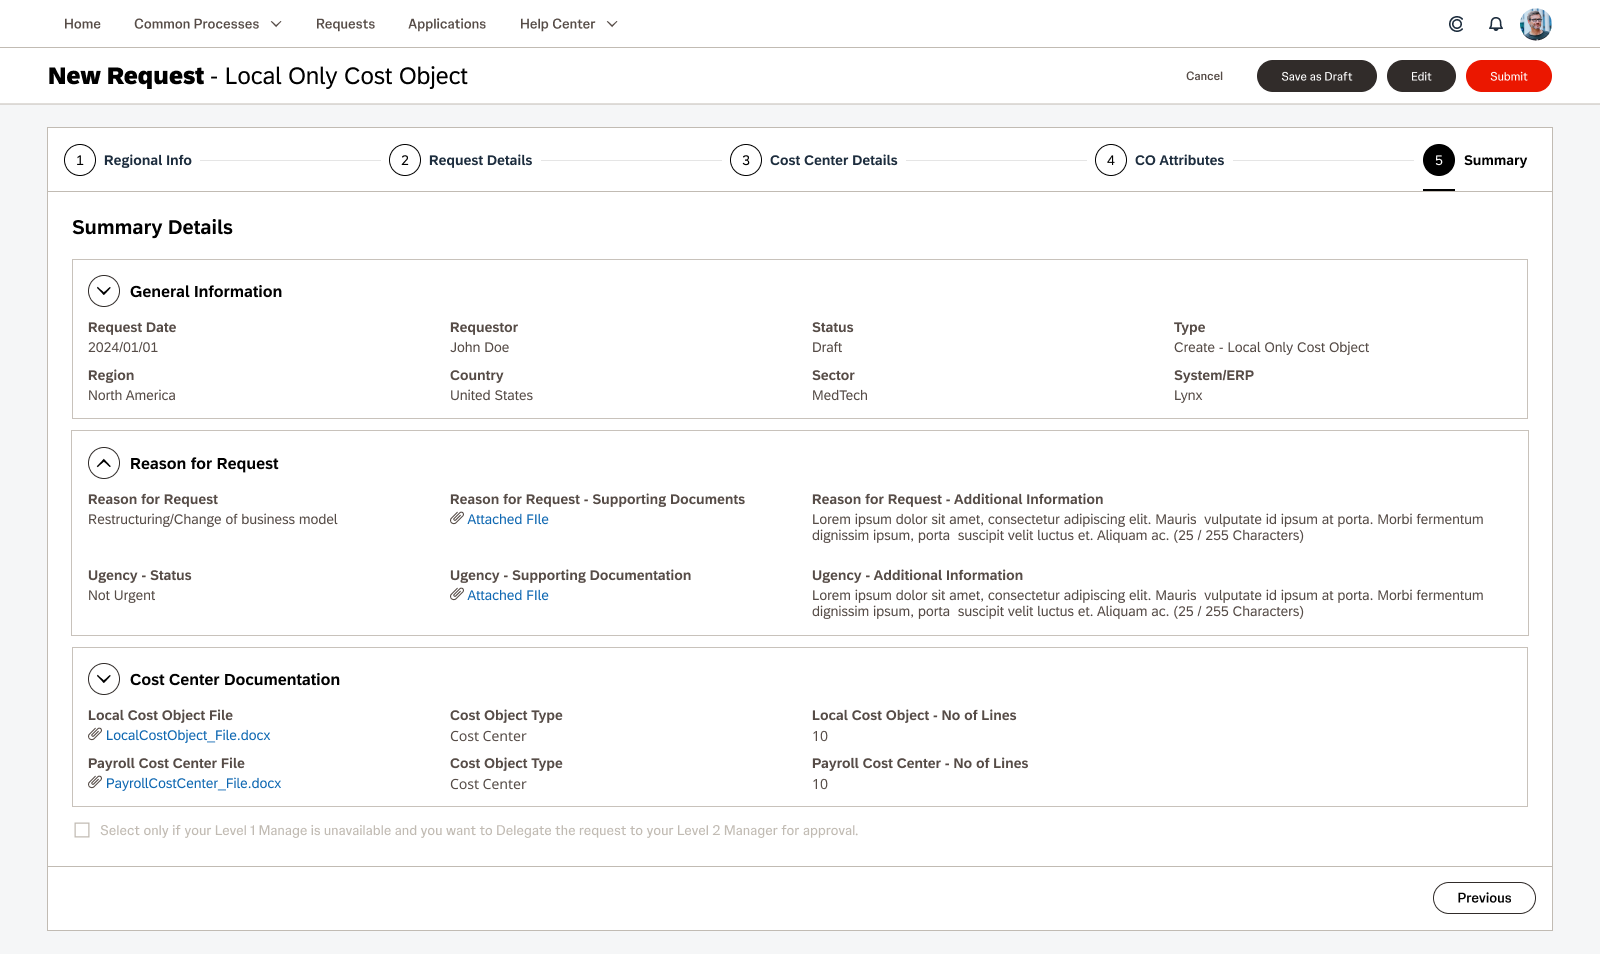This screenshot has width=1600, height=954.
Task: Open the LocalCostObject_File.docx link
Action: tap(188, 735)
